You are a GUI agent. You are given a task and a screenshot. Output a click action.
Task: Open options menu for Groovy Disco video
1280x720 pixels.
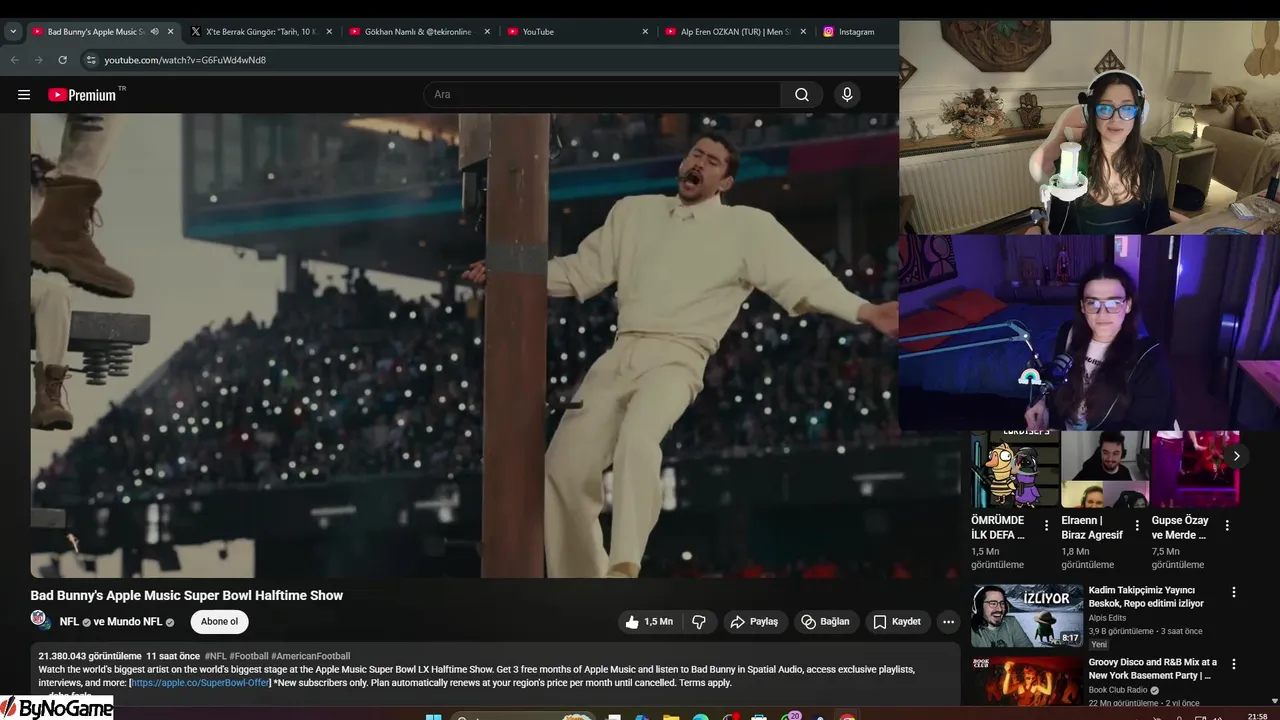1234,664
